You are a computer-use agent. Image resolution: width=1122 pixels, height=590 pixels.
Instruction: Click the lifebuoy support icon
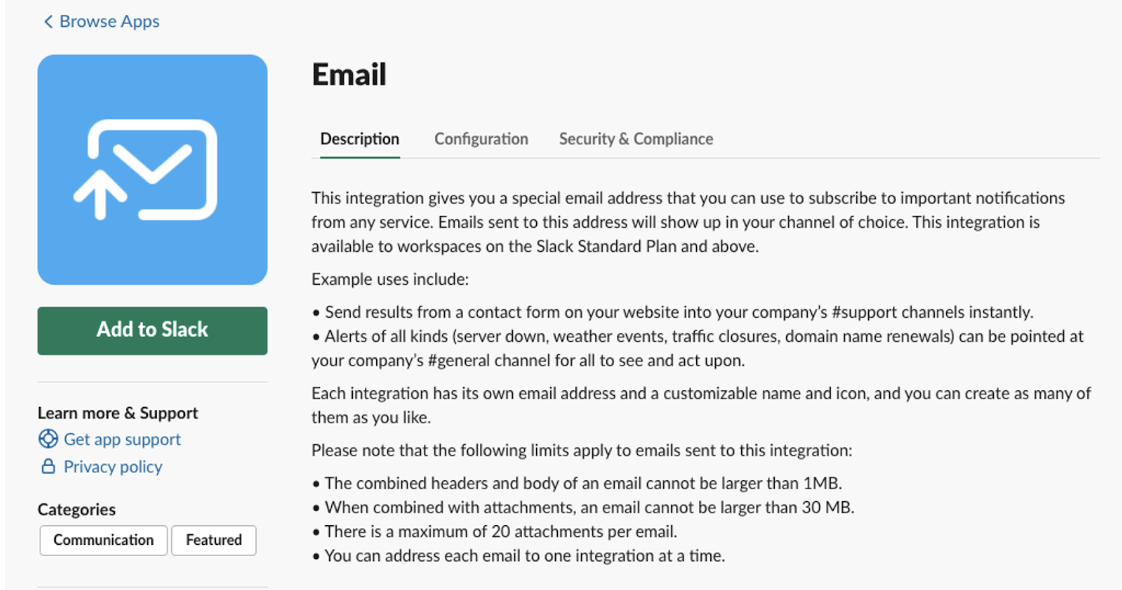pos(47,439)
